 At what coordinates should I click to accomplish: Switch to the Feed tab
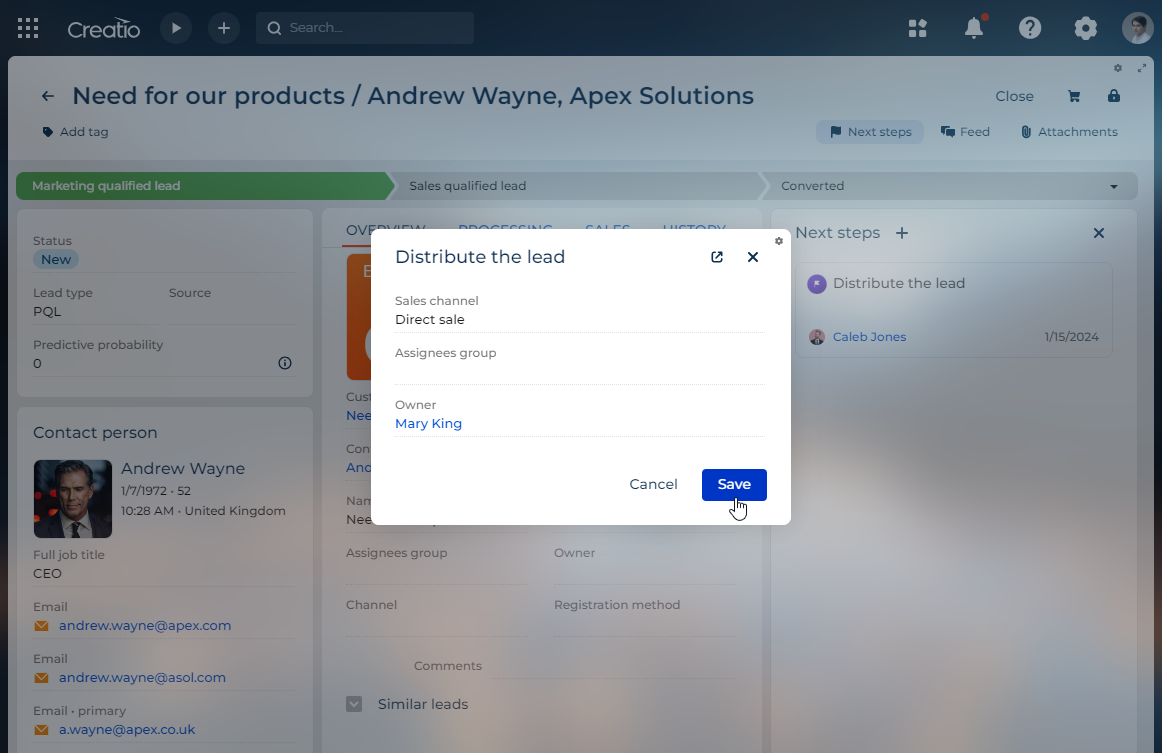point(965,132)
